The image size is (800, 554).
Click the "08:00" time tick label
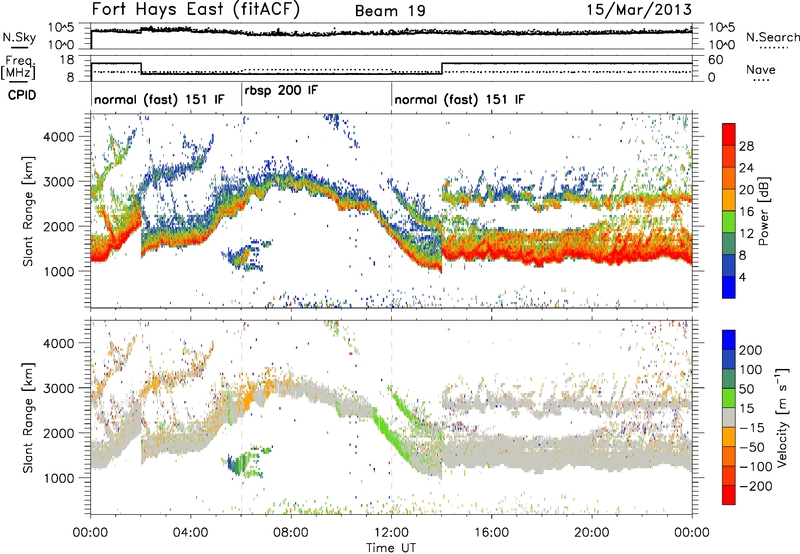point(291,533)
